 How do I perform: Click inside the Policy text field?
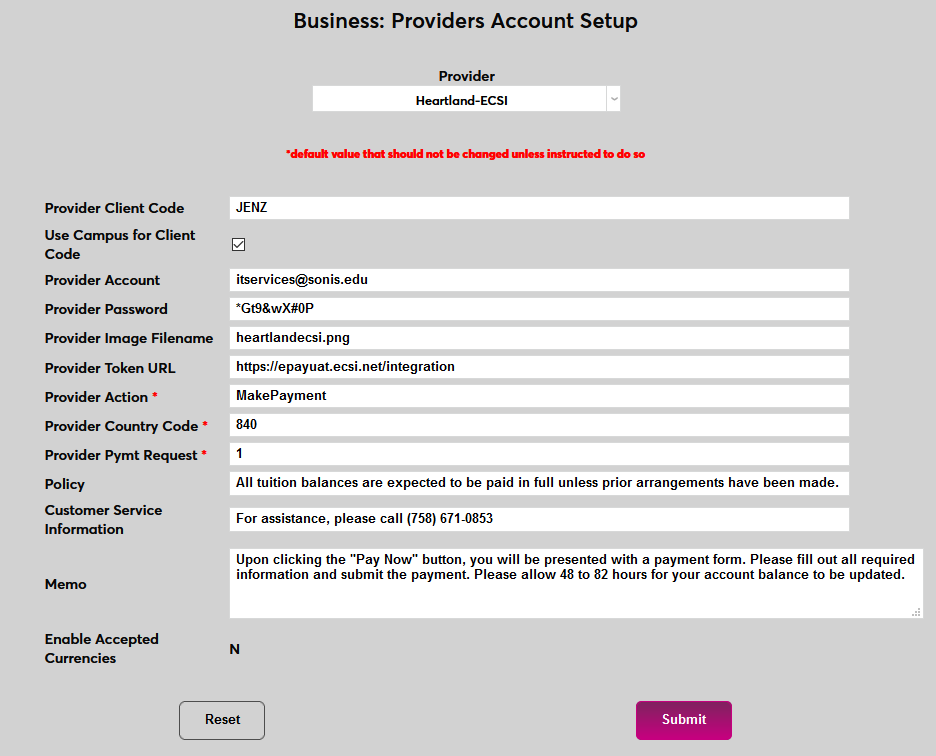pos(539,484)
